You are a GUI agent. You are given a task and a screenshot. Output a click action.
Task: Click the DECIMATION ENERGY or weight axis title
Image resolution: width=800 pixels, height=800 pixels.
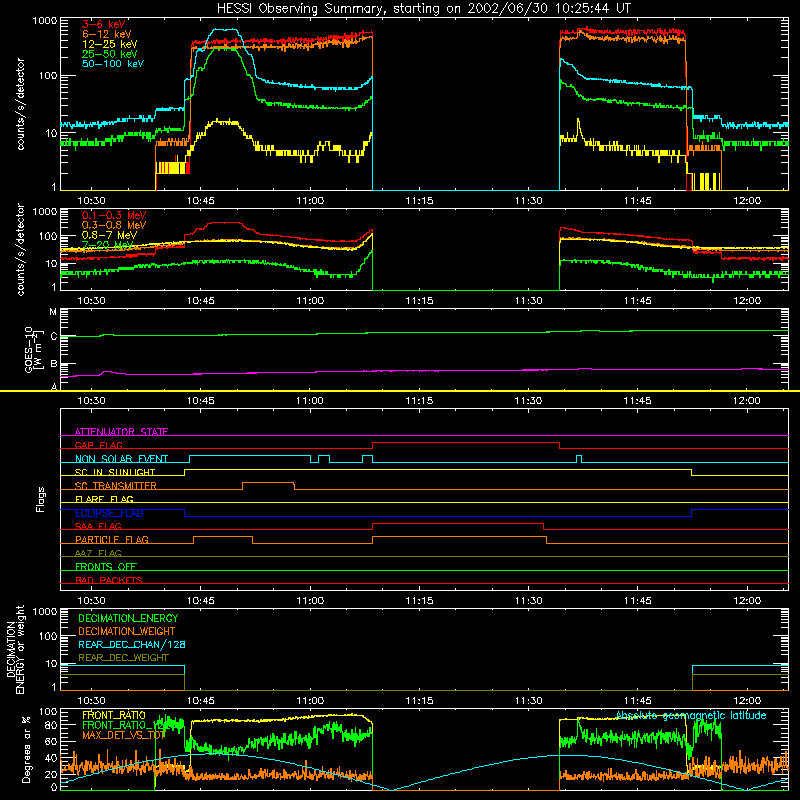15,649
